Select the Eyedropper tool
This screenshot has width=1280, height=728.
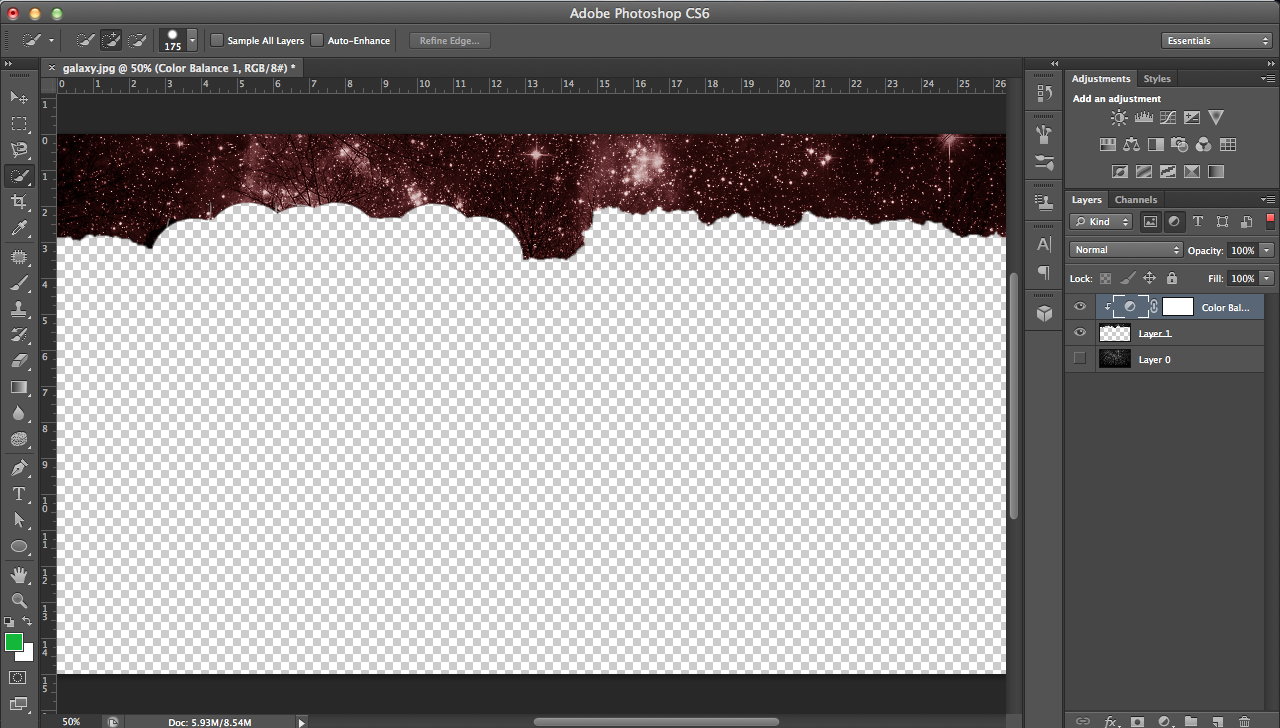click(19, 229)
